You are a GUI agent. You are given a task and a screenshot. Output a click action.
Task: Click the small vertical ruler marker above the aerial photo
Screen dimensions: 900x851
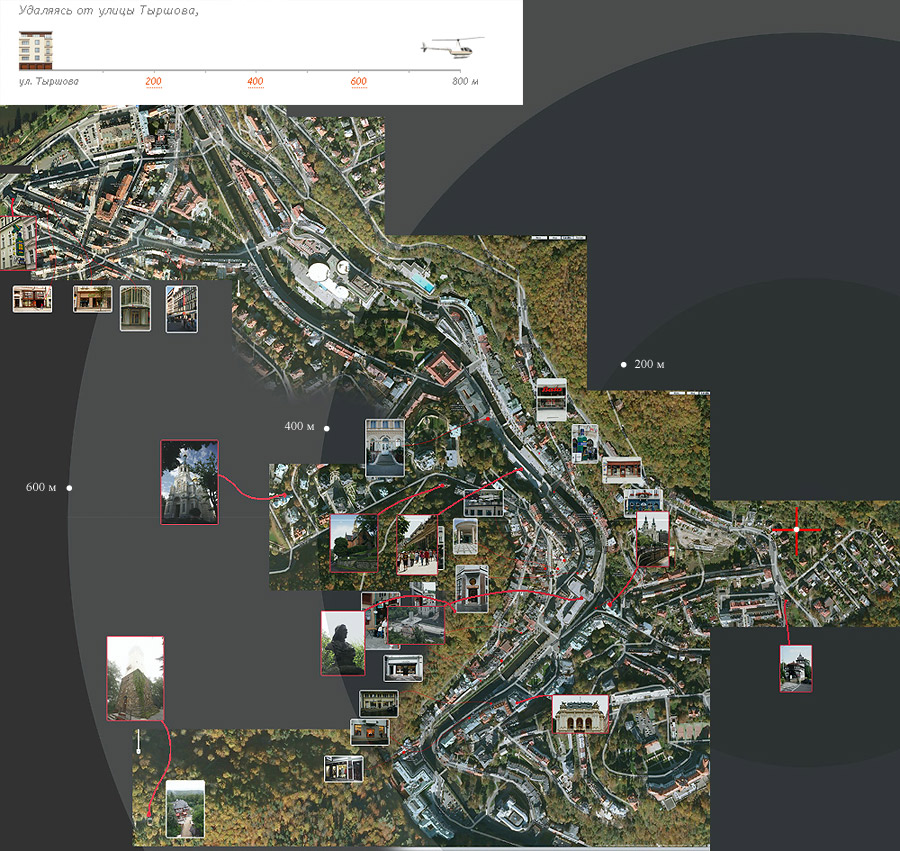138,740
